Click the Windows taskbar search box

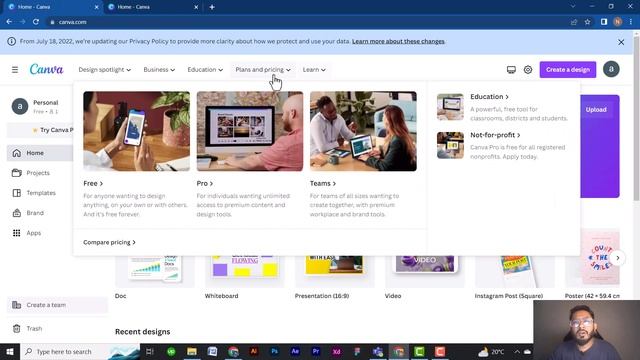coord(80,351)
